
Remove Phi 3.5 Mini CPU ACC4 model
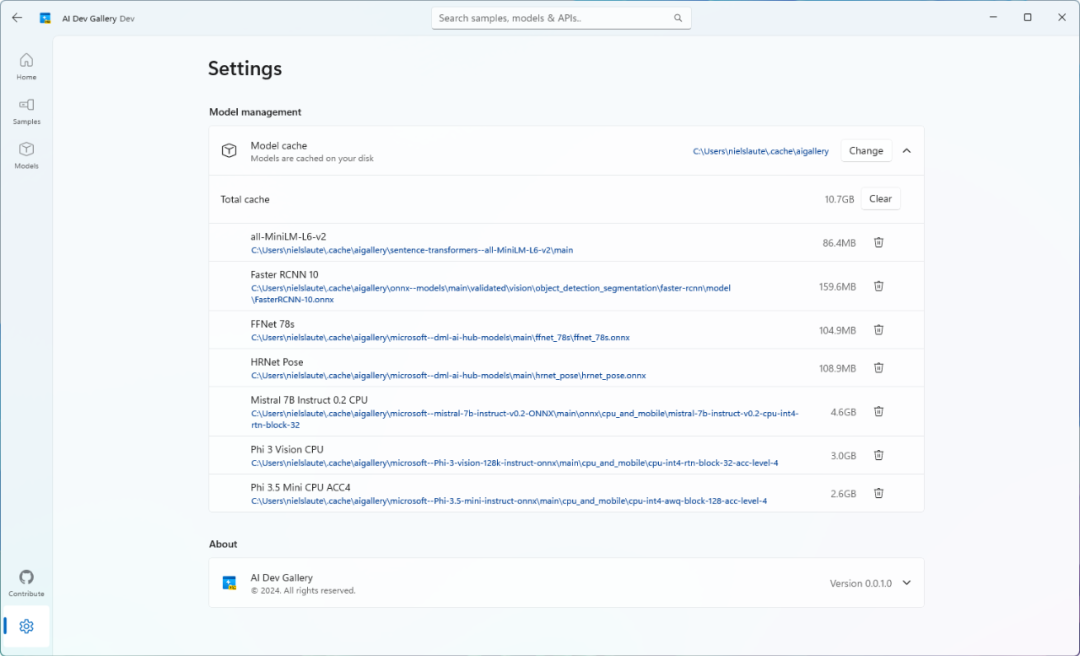coord(878,493)
